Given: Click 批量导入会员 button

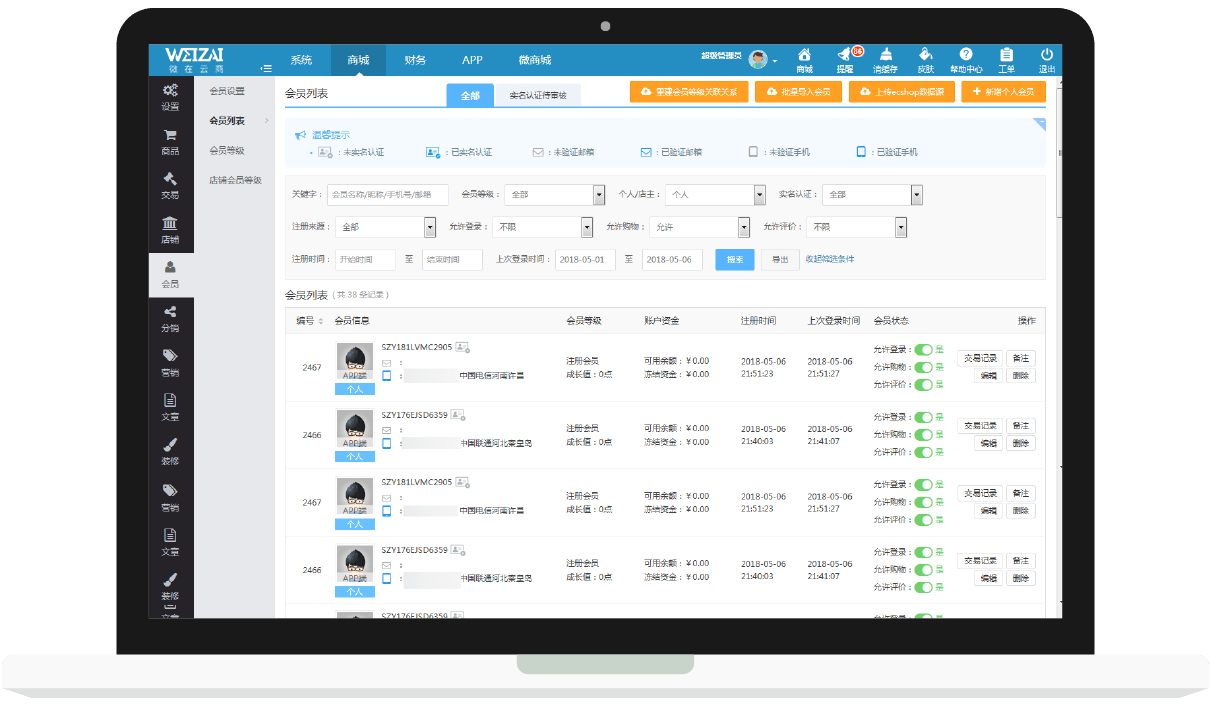Looking at the screenshot, I should [x=798, y=91].
